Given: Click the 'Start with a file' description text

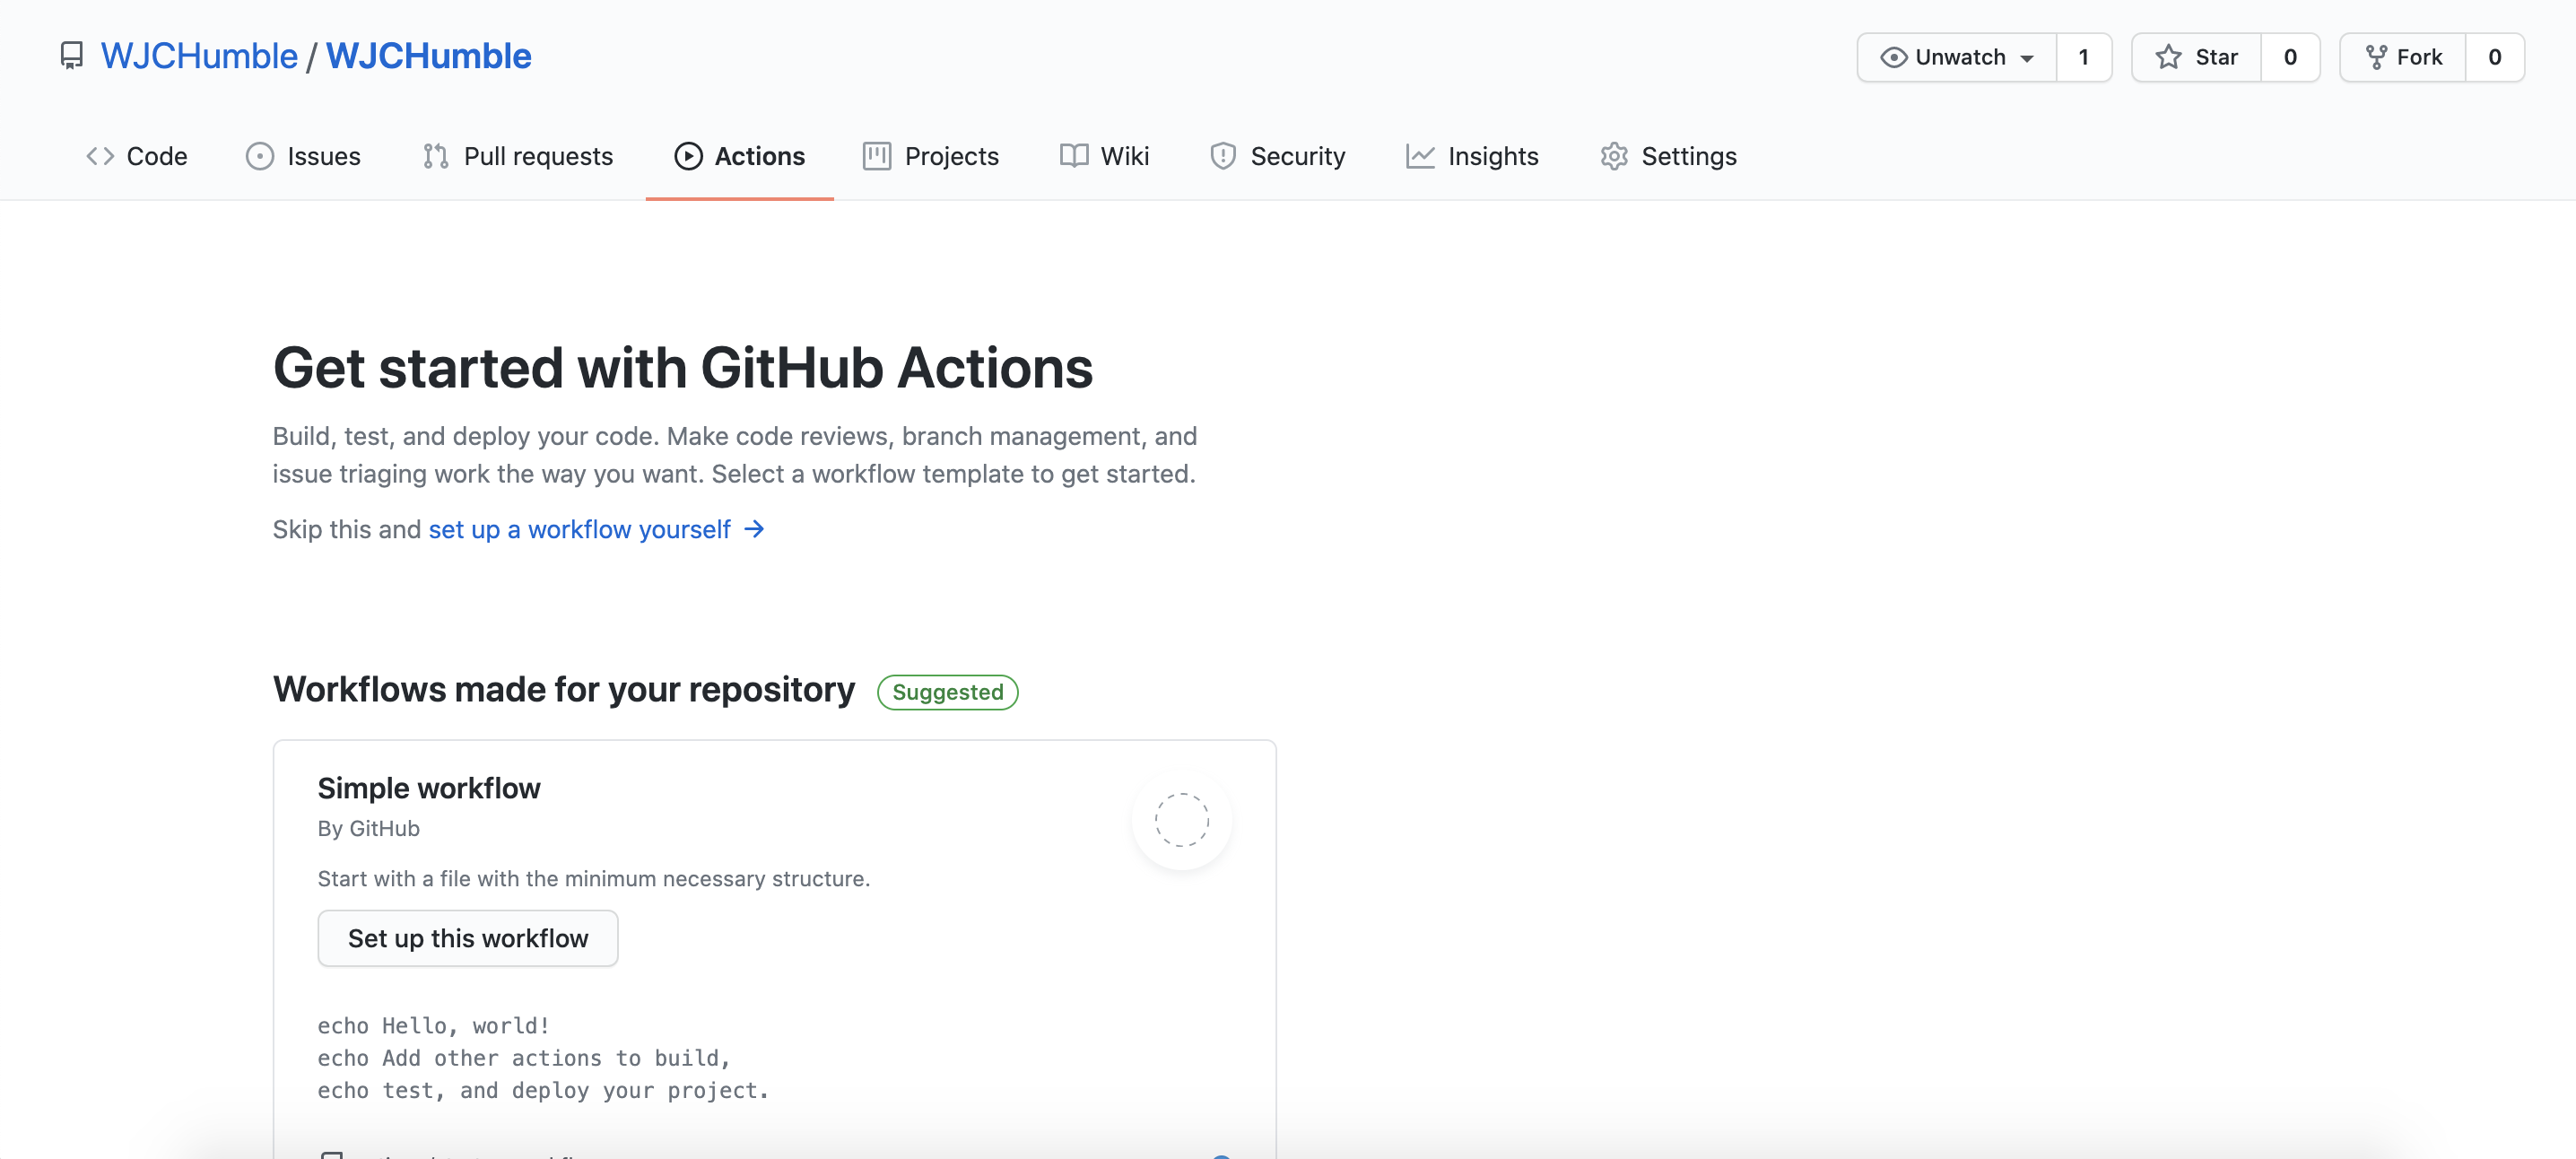Looking at the screenshot, I should [594, 879].
